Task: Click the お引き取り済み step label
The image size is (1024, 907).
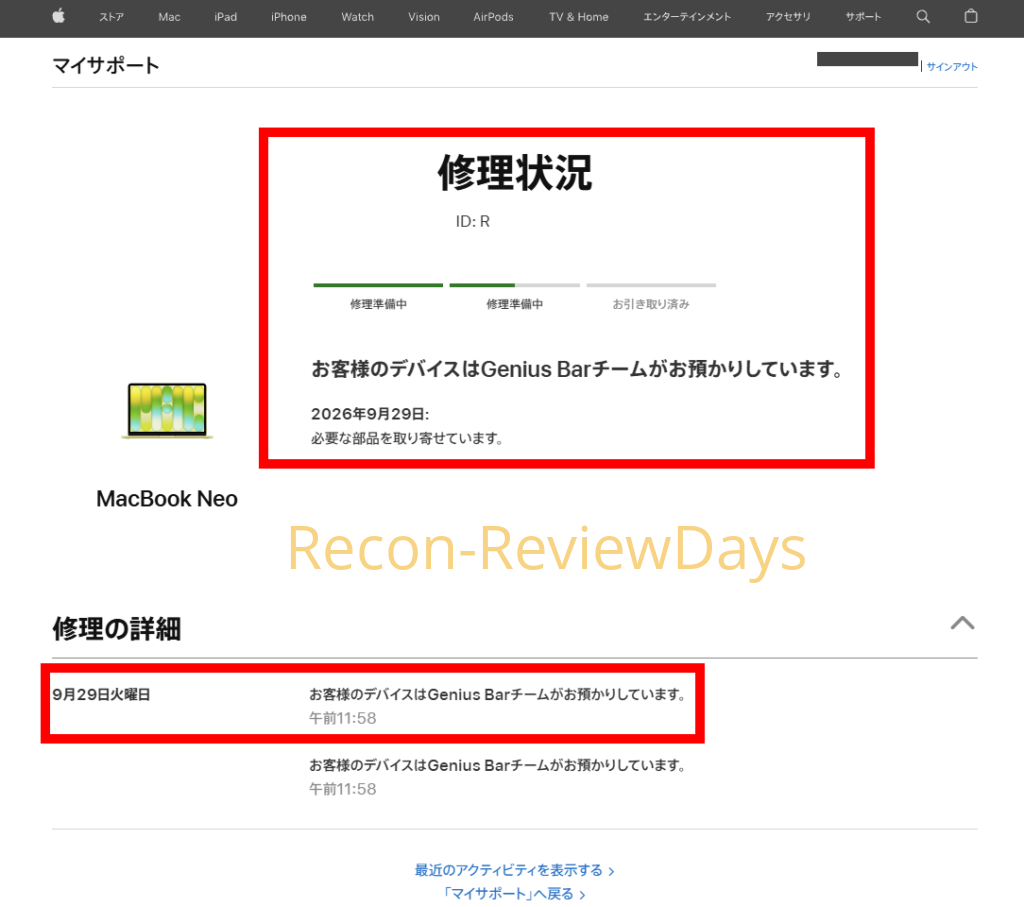Action: point(651,304)
